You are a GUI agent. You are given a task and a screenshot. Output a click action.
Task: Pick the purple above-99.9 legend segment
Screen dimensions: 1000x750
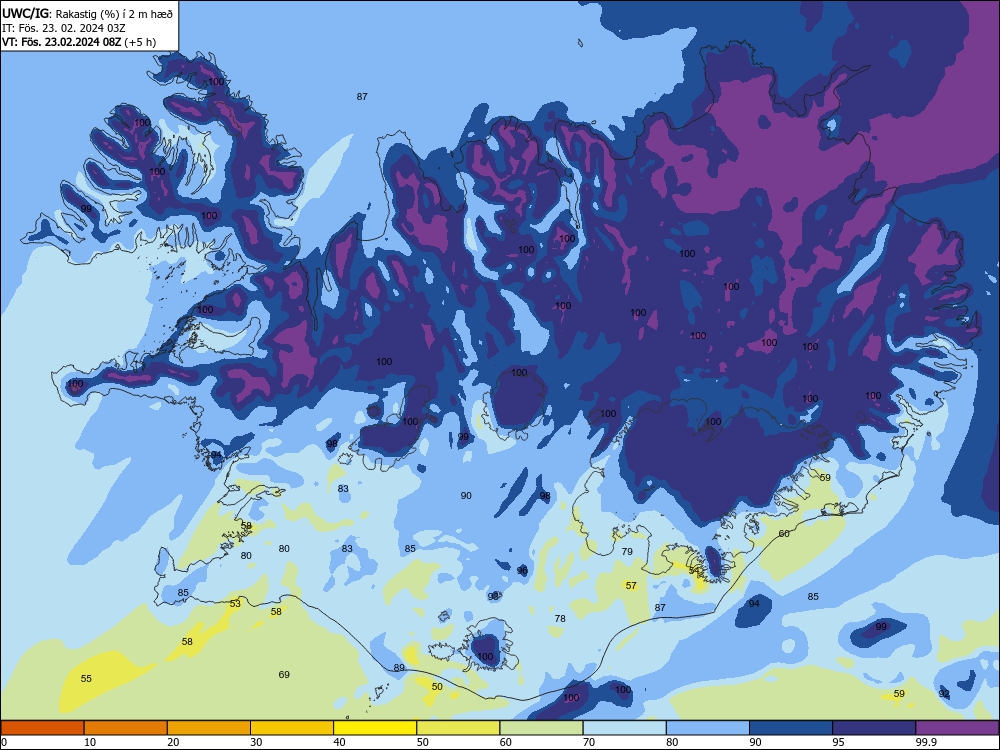pos(957,728)
